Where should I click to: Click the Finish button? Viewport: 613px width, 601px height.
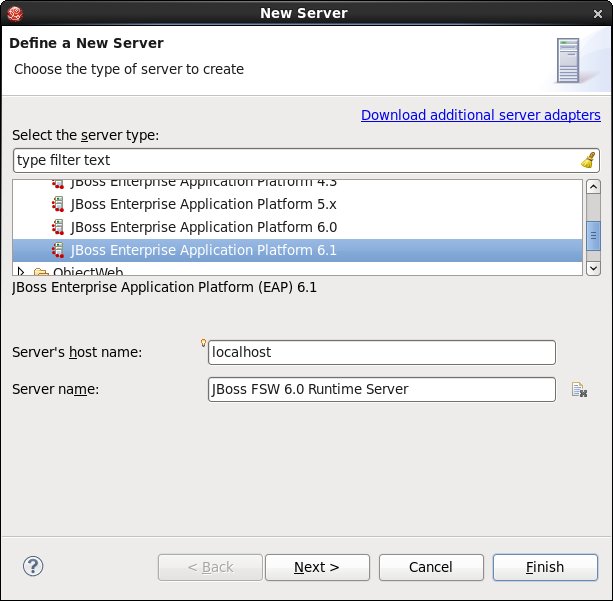click(x=545, y=567)
